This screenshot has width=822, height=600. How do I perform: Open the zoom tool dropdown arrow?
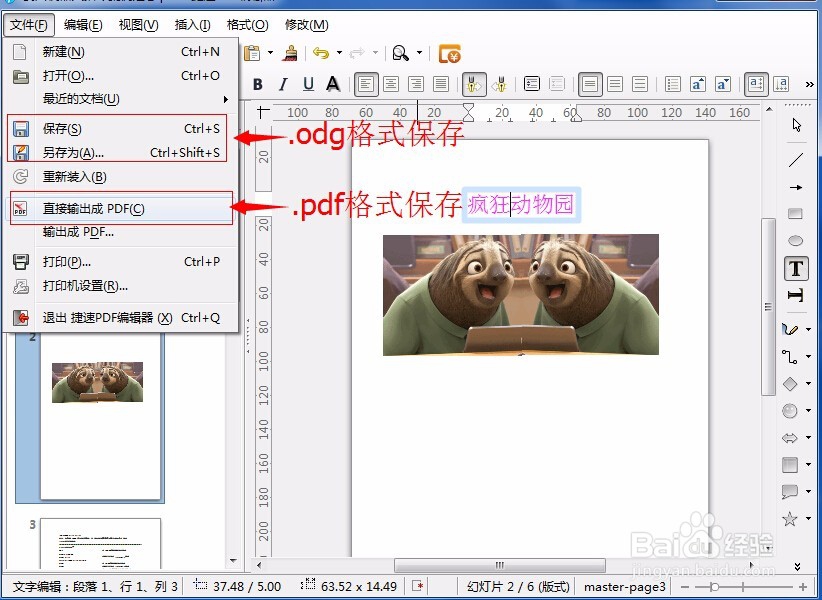[419, 52]
